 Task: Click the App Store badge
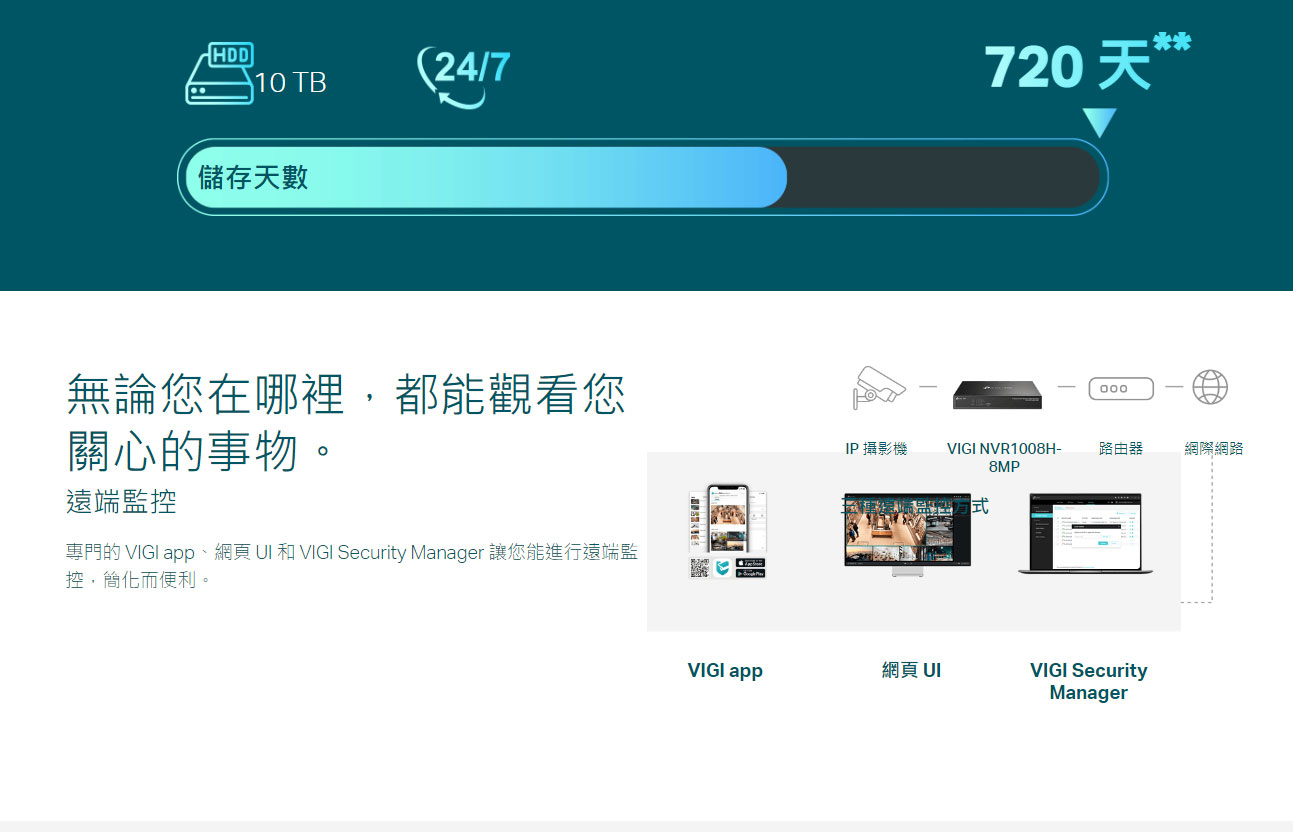click(750, 562)
